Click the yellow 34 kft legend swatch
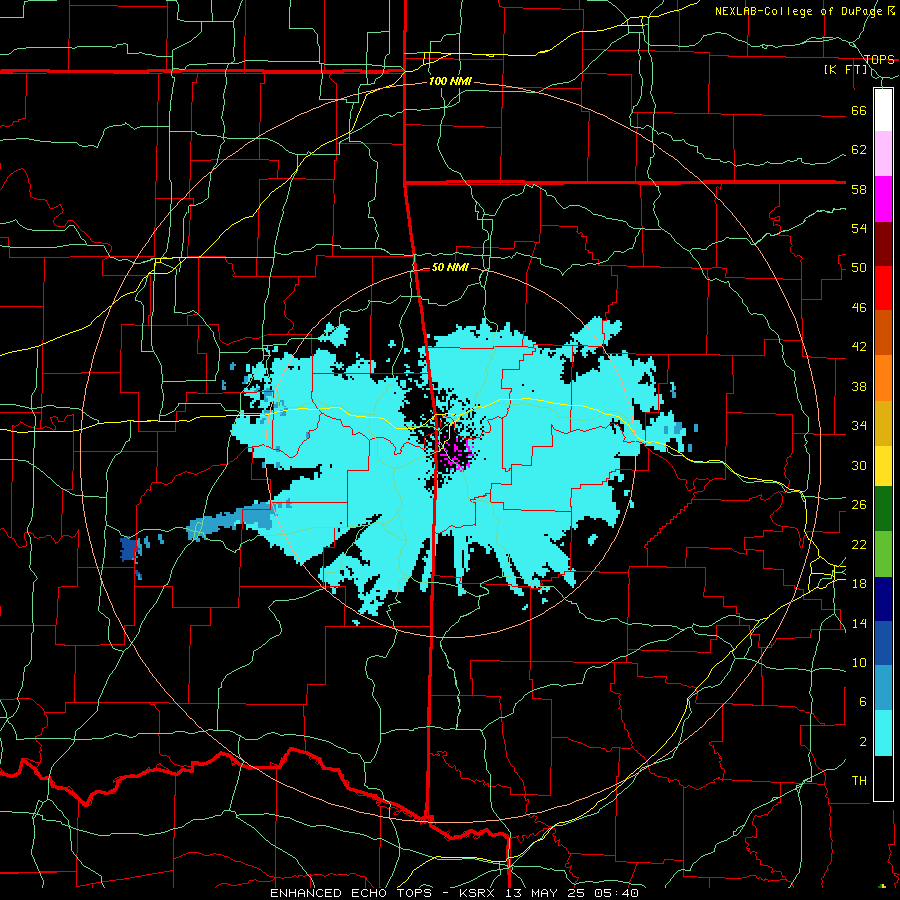This screenshot has width=900, height=900. pos(883,465)
